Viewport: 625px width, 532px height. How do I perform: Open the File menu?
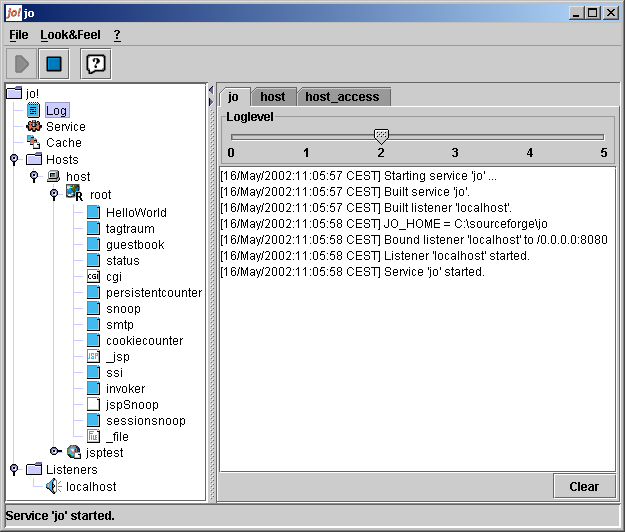(19, 35)
